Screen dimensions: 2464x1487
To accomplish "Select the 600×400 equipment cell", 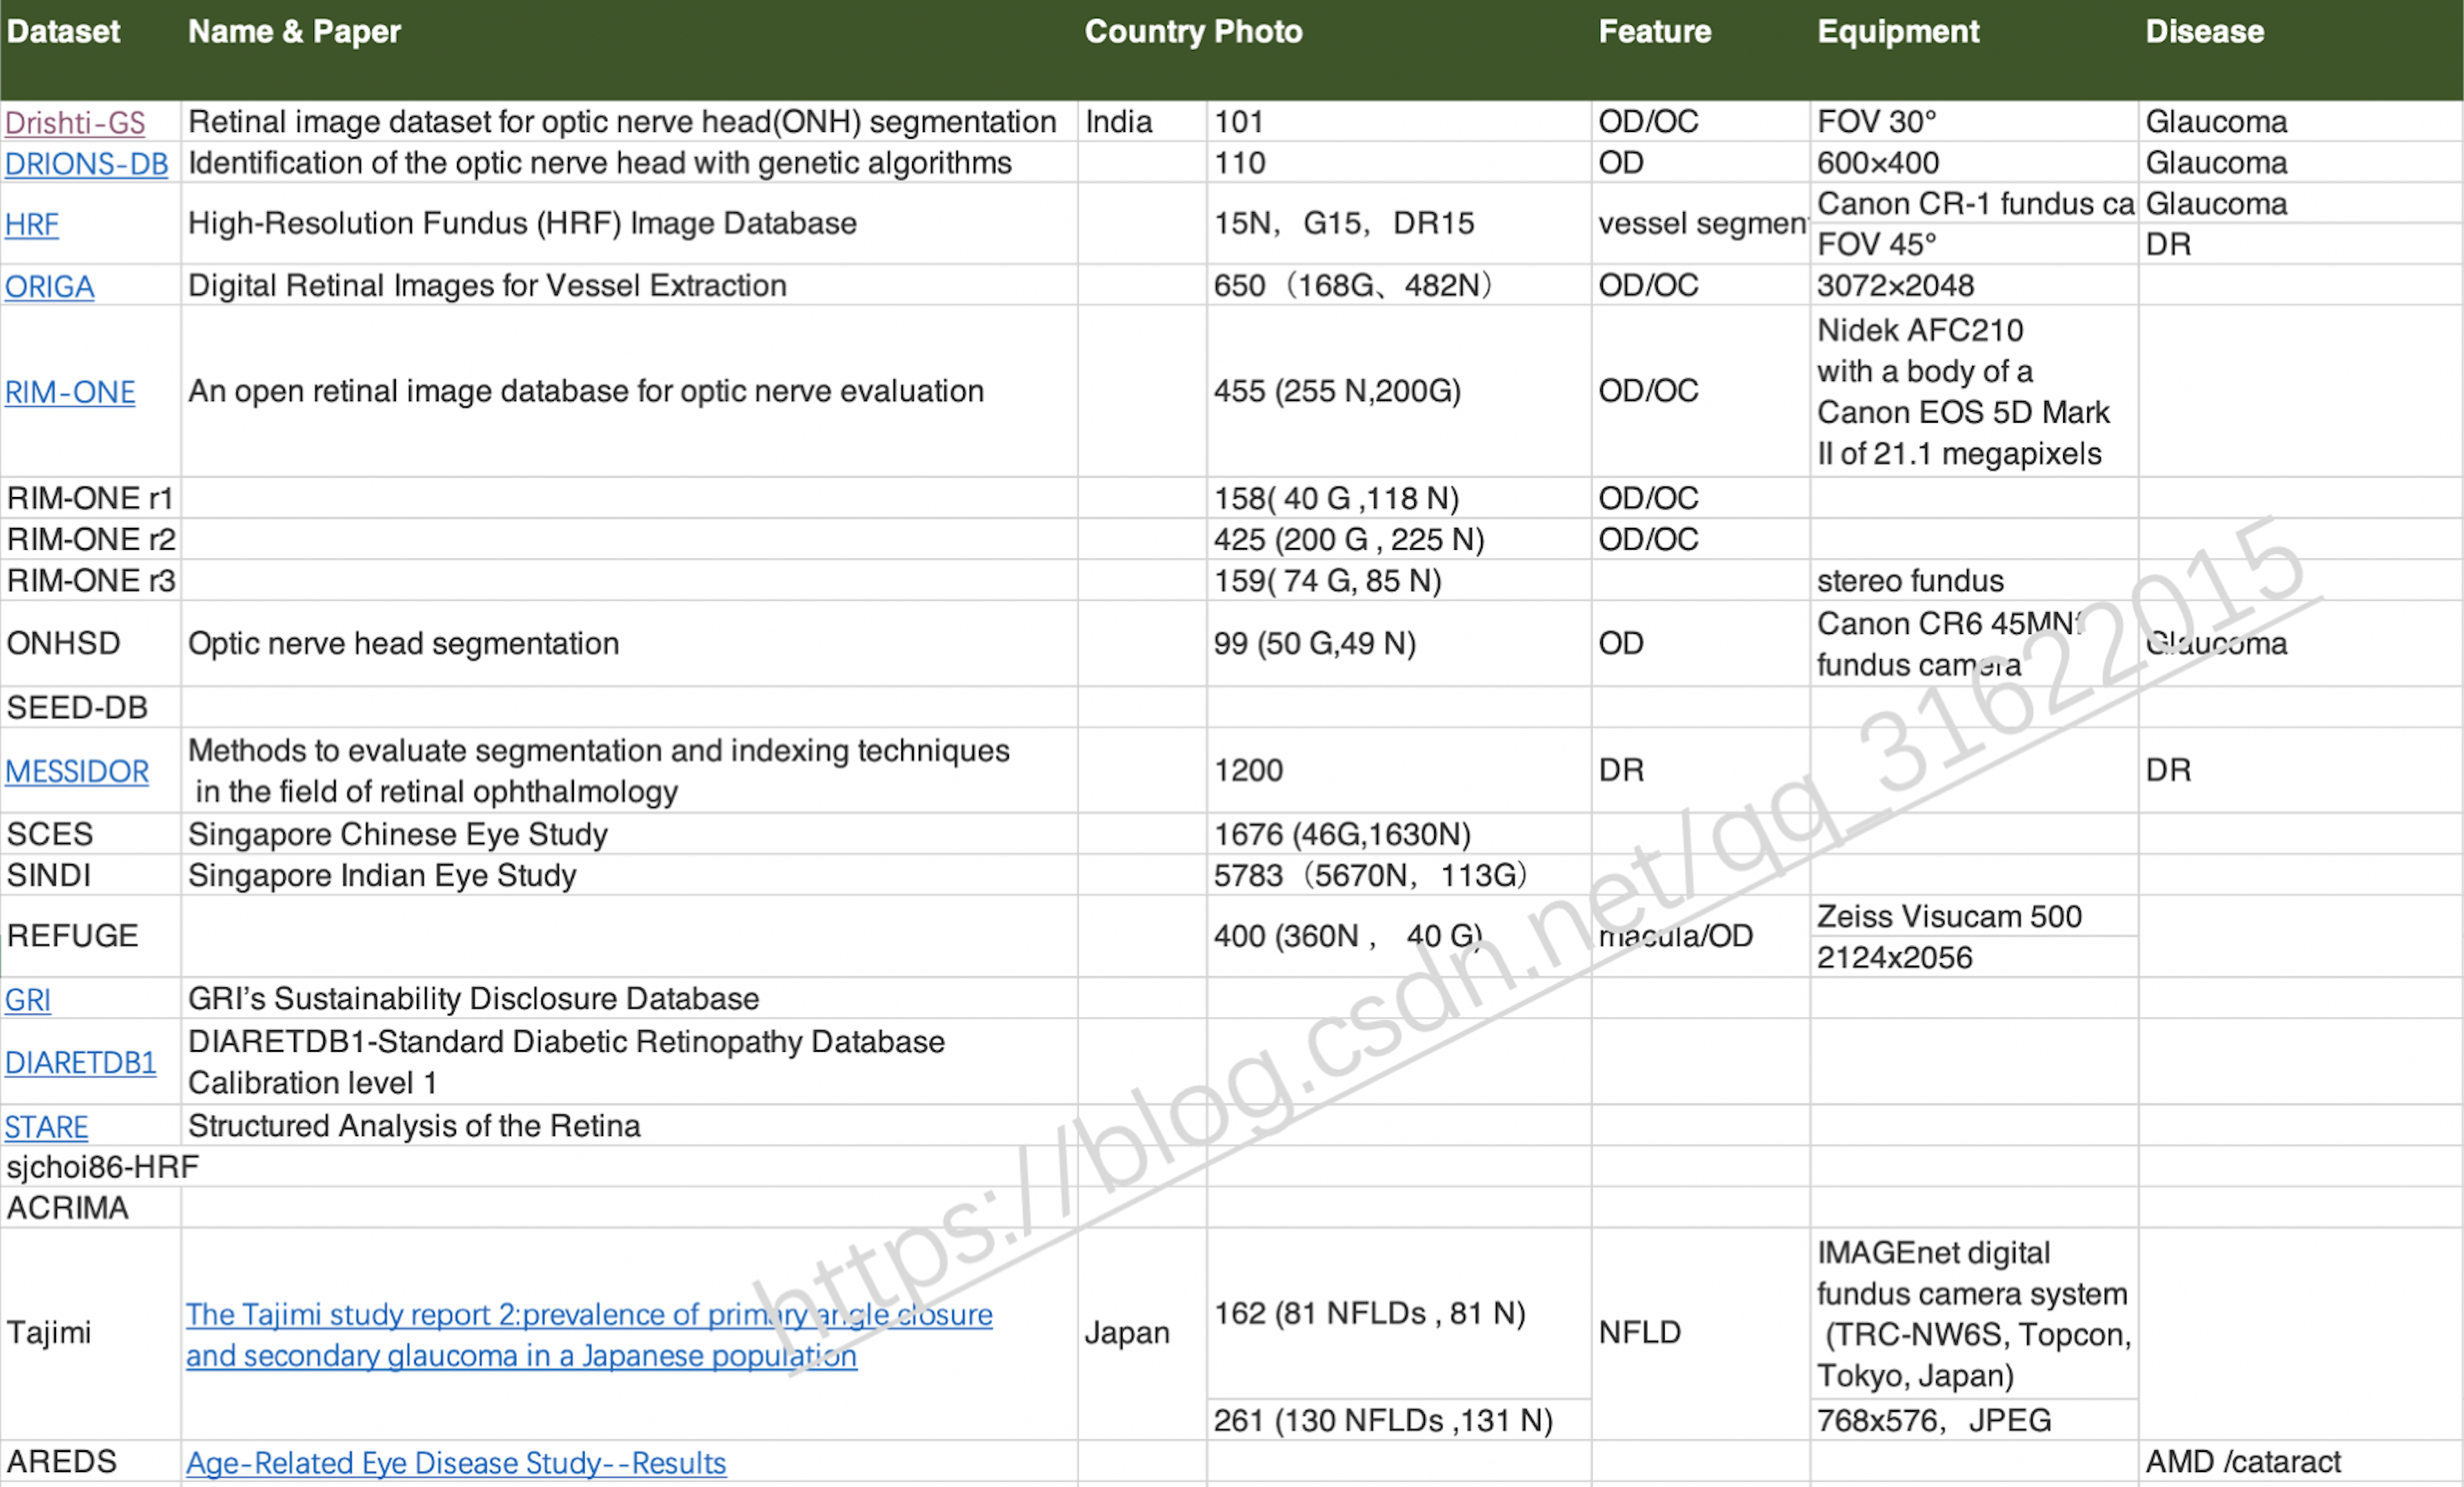I will click(x=1974, y=162).
